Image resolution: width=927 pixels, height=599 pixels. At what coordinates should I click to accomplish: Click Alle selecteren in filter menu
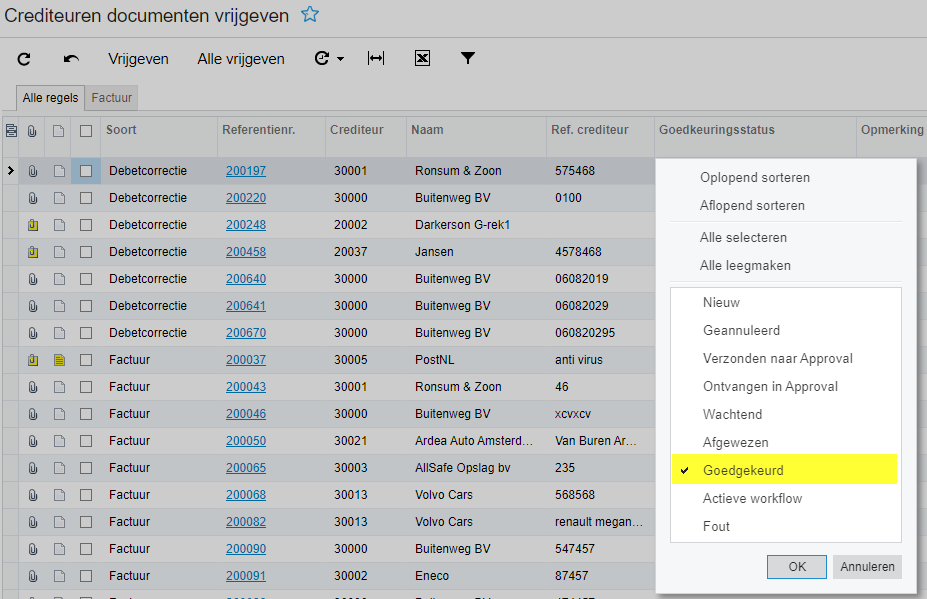tap(743, 237)
